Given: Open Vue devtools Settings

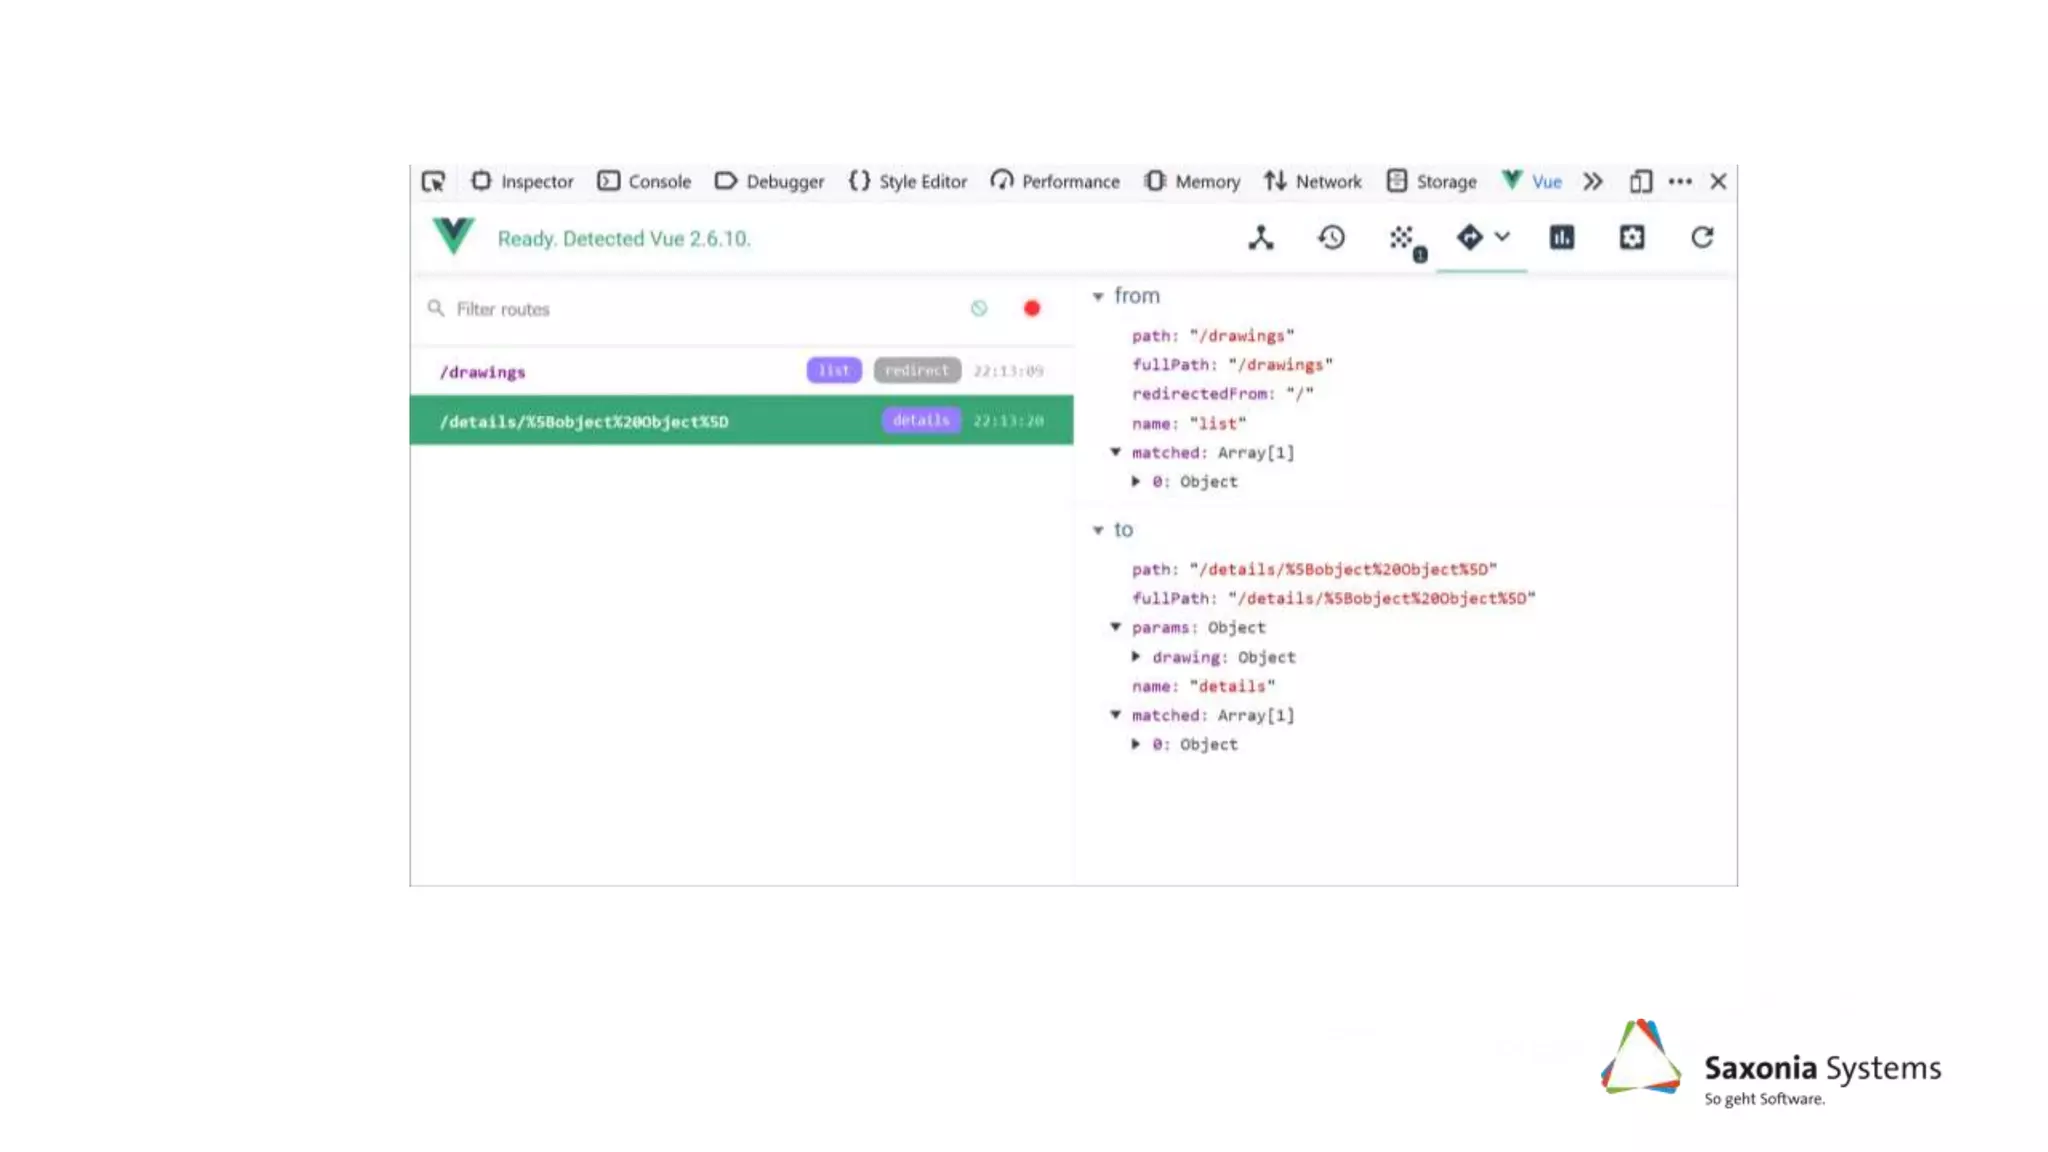Looking at the screenshot, I should [1632, 237].
